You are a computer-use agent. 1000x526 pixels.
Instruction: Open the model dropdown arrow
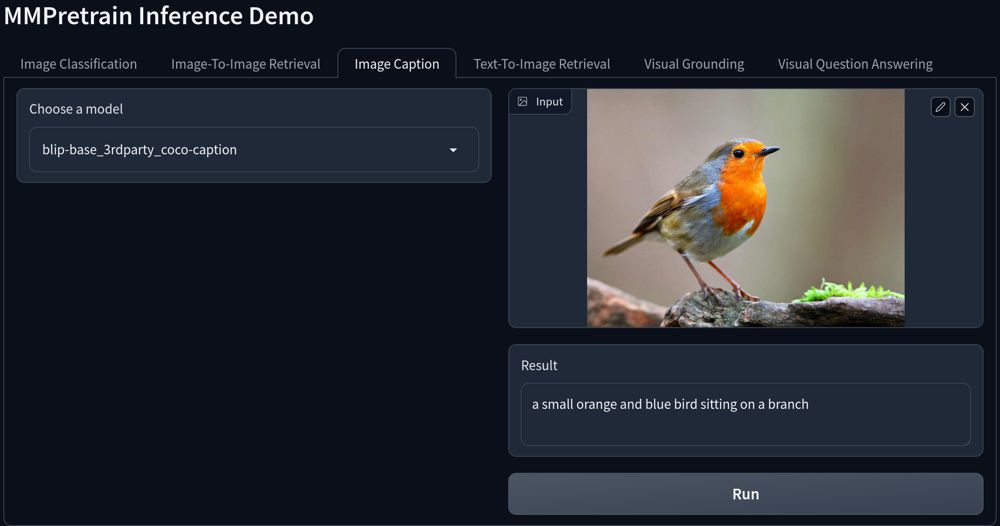click(453, 150)
